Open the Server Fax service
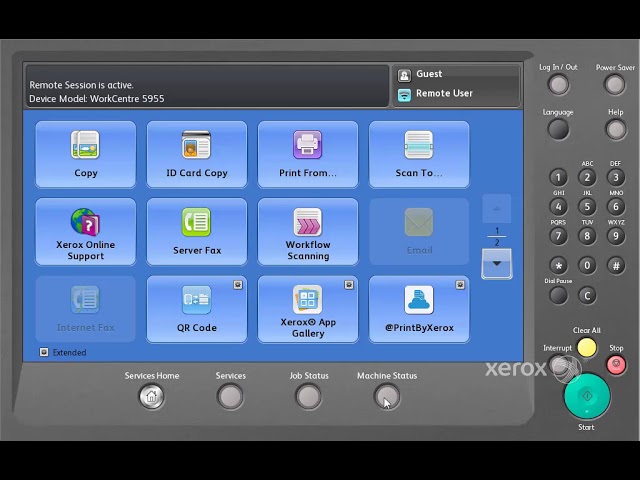Screen dimensions: 640x480 pyautogui.click(x=197, y=232)
